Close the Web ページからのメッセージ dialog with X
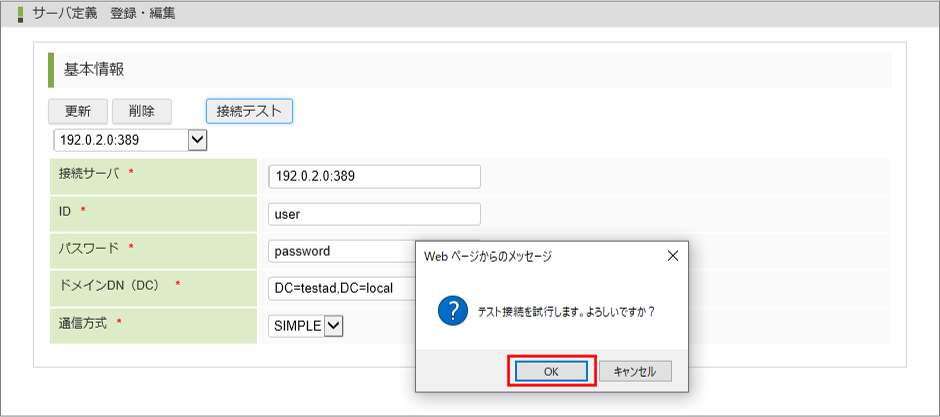The image size is (940, 417). pos(673,256)
